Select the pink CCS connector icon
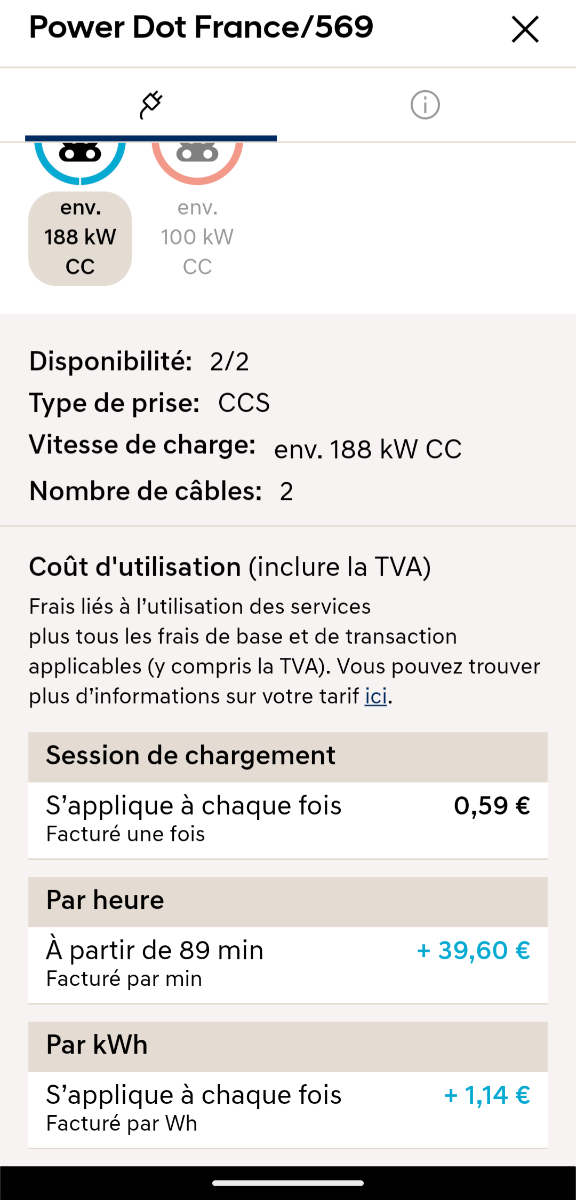576x1200 pixels. click(197, 160)
